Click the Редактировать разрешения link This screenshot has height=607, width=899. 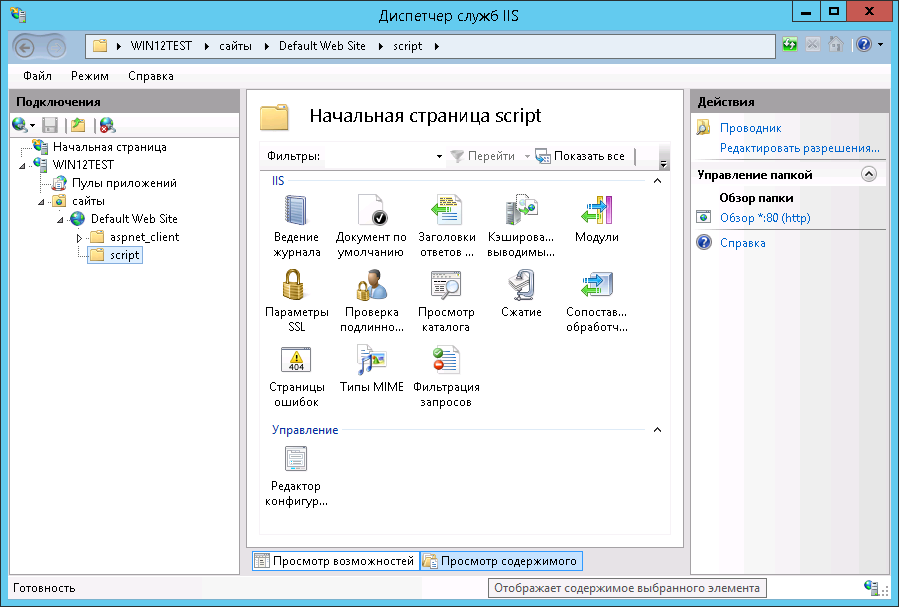799,148
